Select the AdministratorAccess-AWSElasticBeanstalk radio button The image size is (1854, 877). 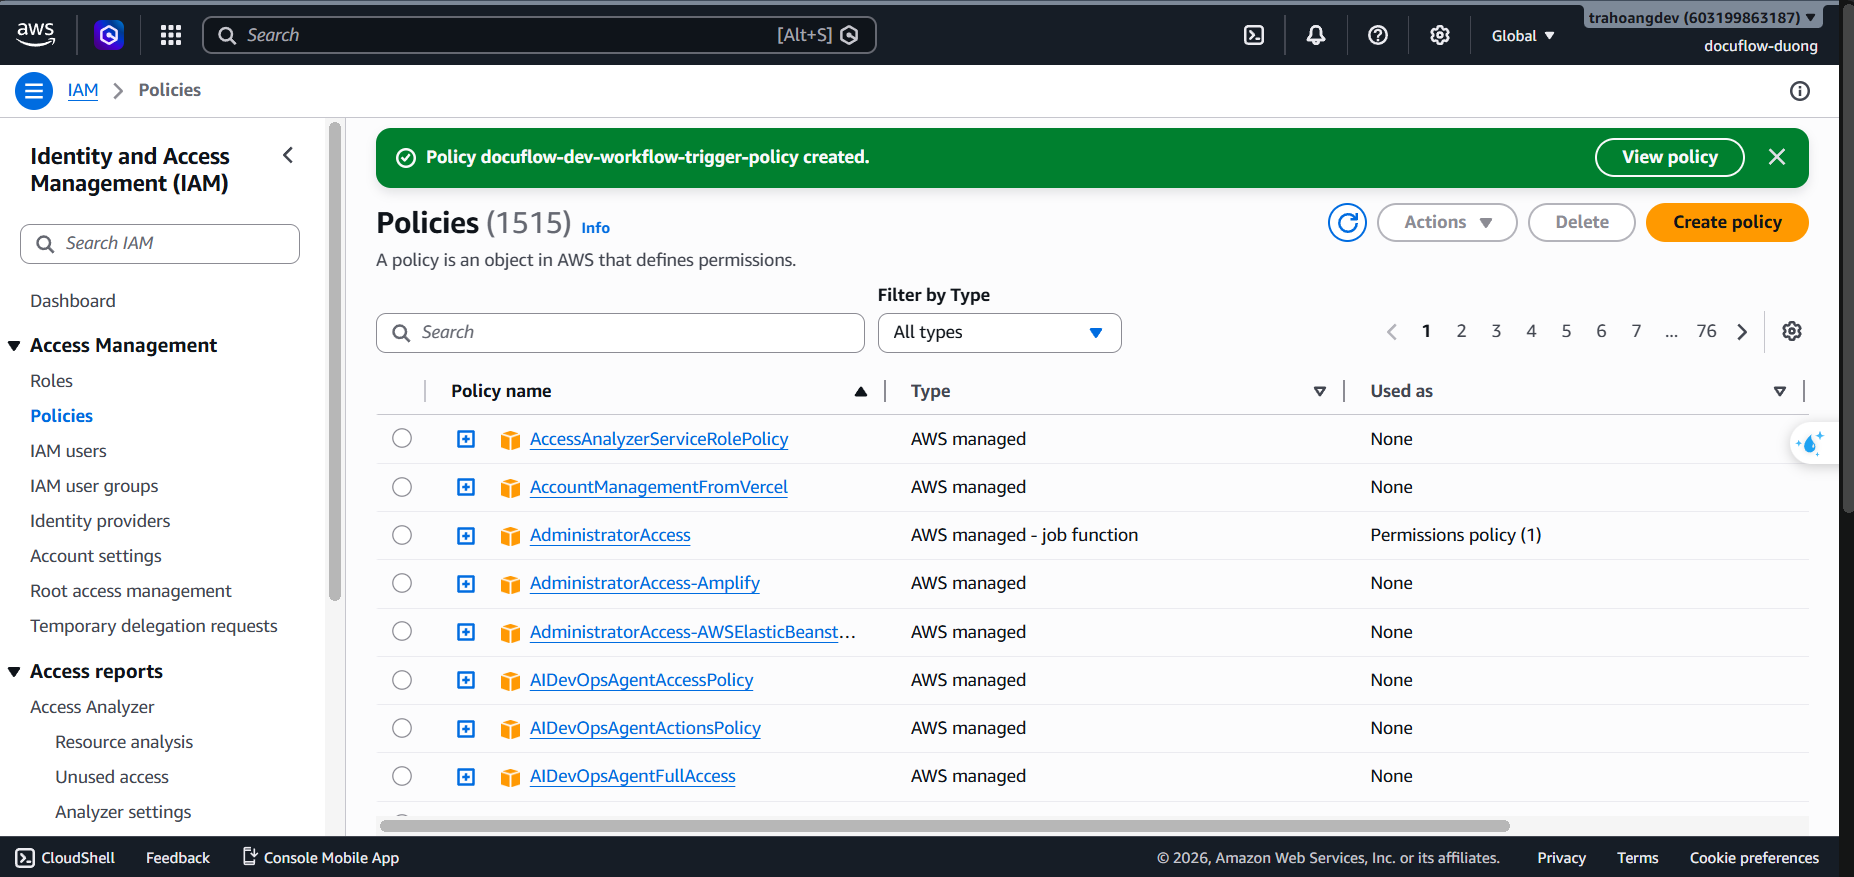coord(402,631)
